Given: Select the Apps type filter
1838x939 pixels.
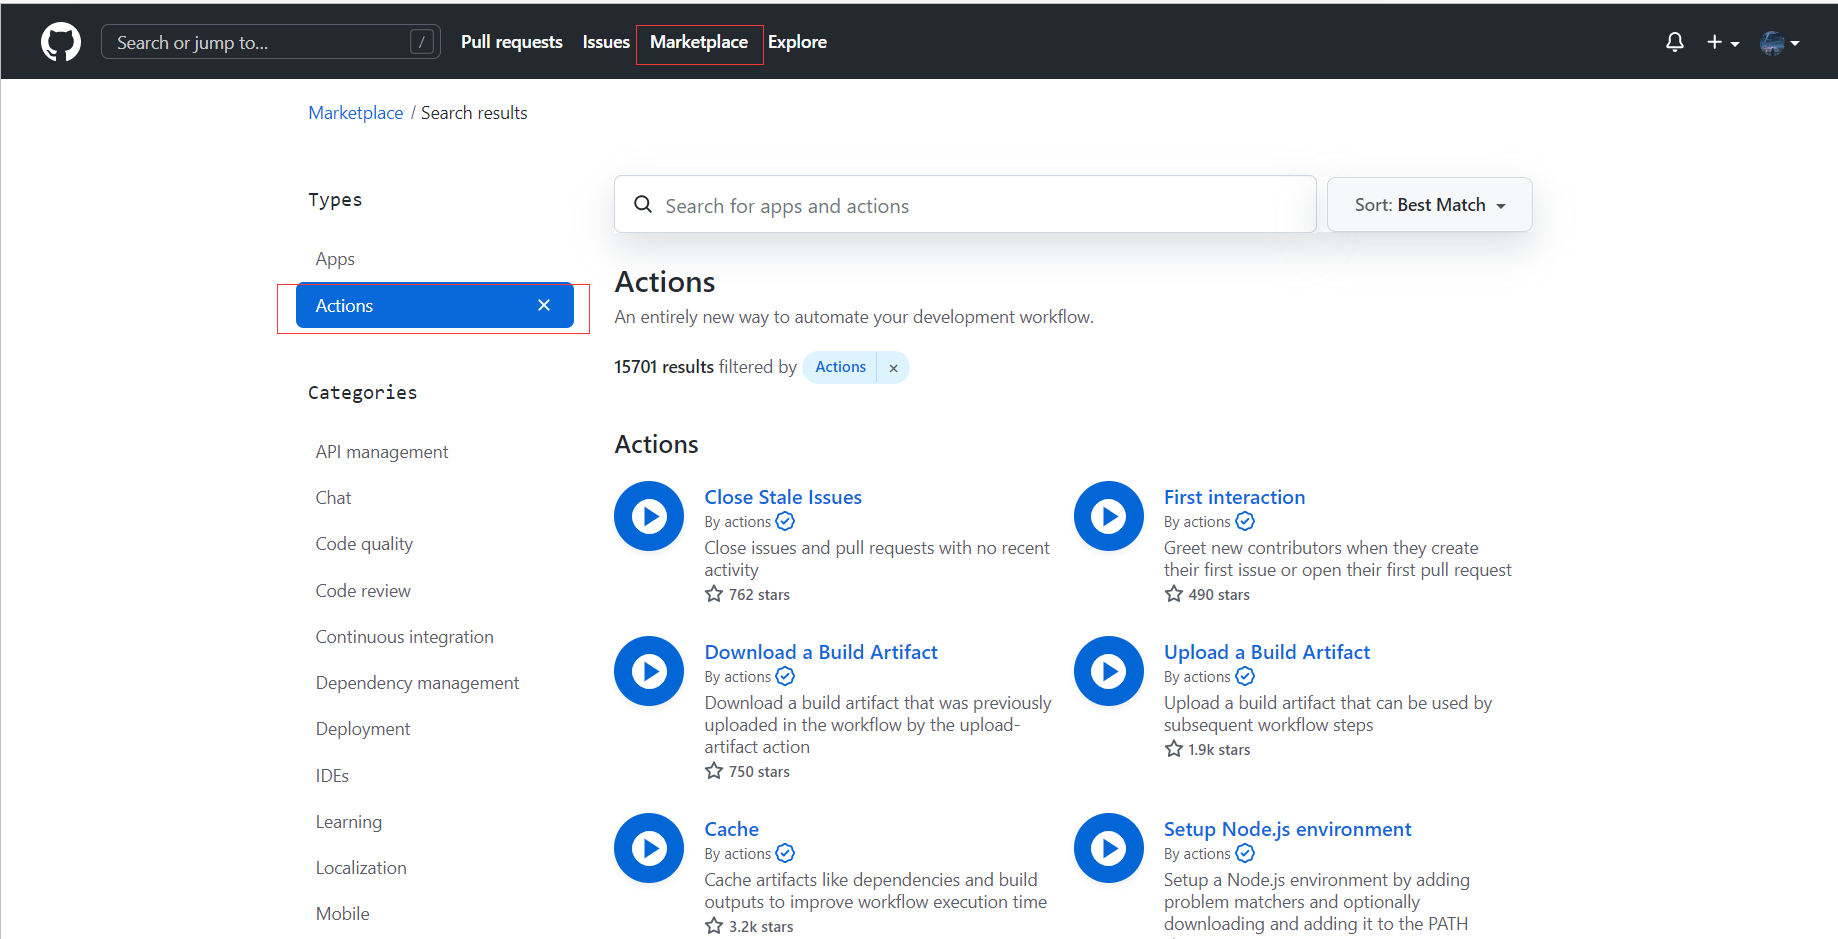Looking at the screenshot, I should click(335, 259).
